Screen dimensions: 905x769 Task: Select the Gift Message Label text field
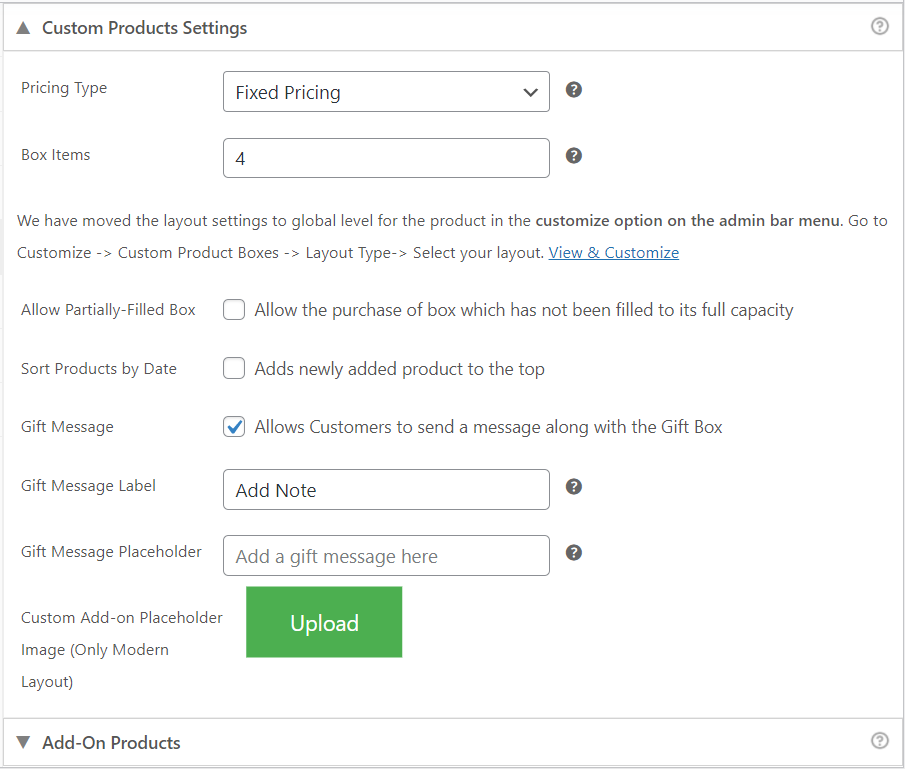386,489
